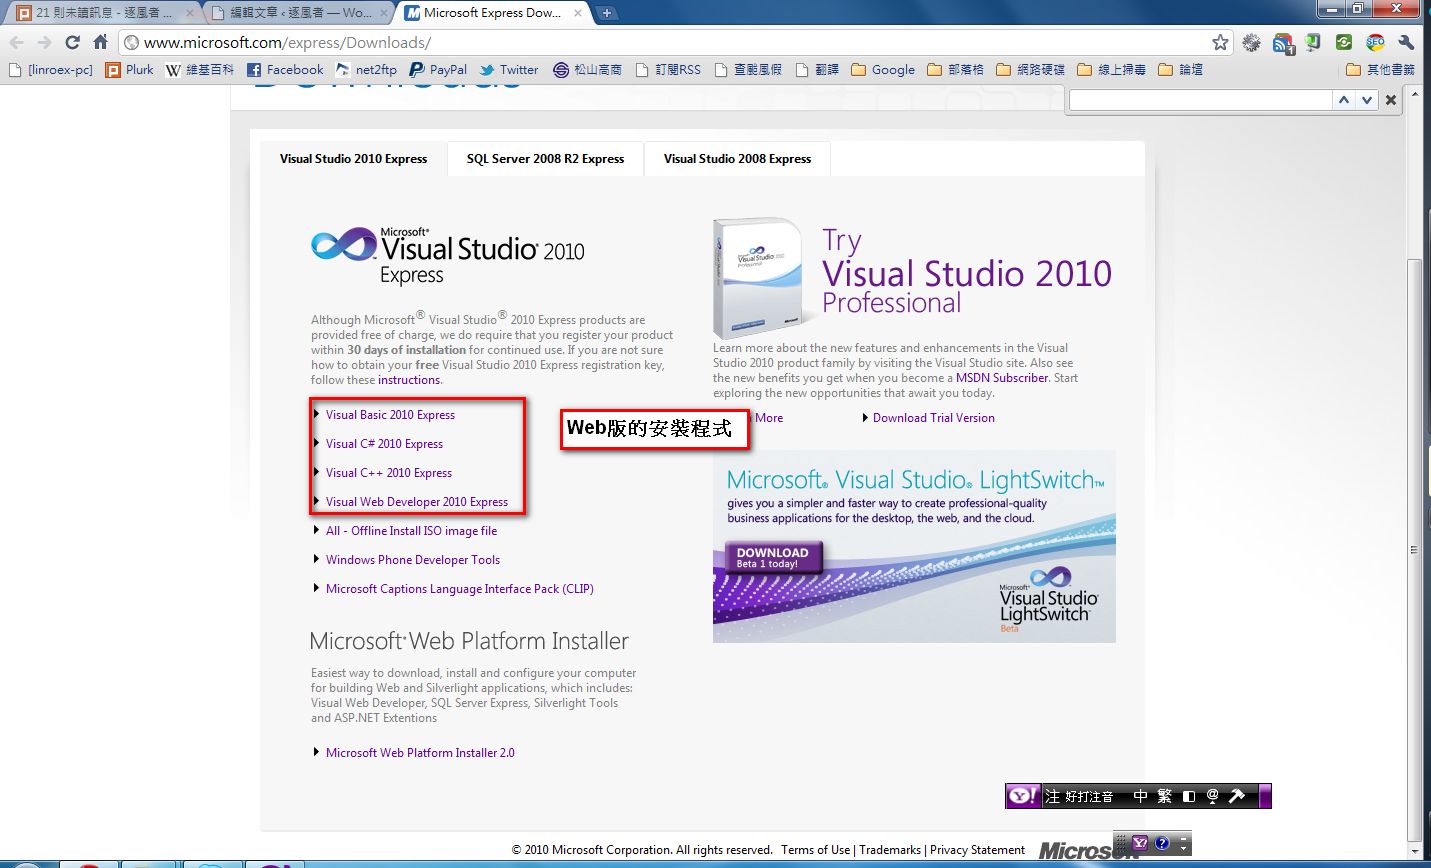Open Microsoft Web Platform Installer 2.0 link
This screenshot has width=1431, height=868.
click(420, 752)
